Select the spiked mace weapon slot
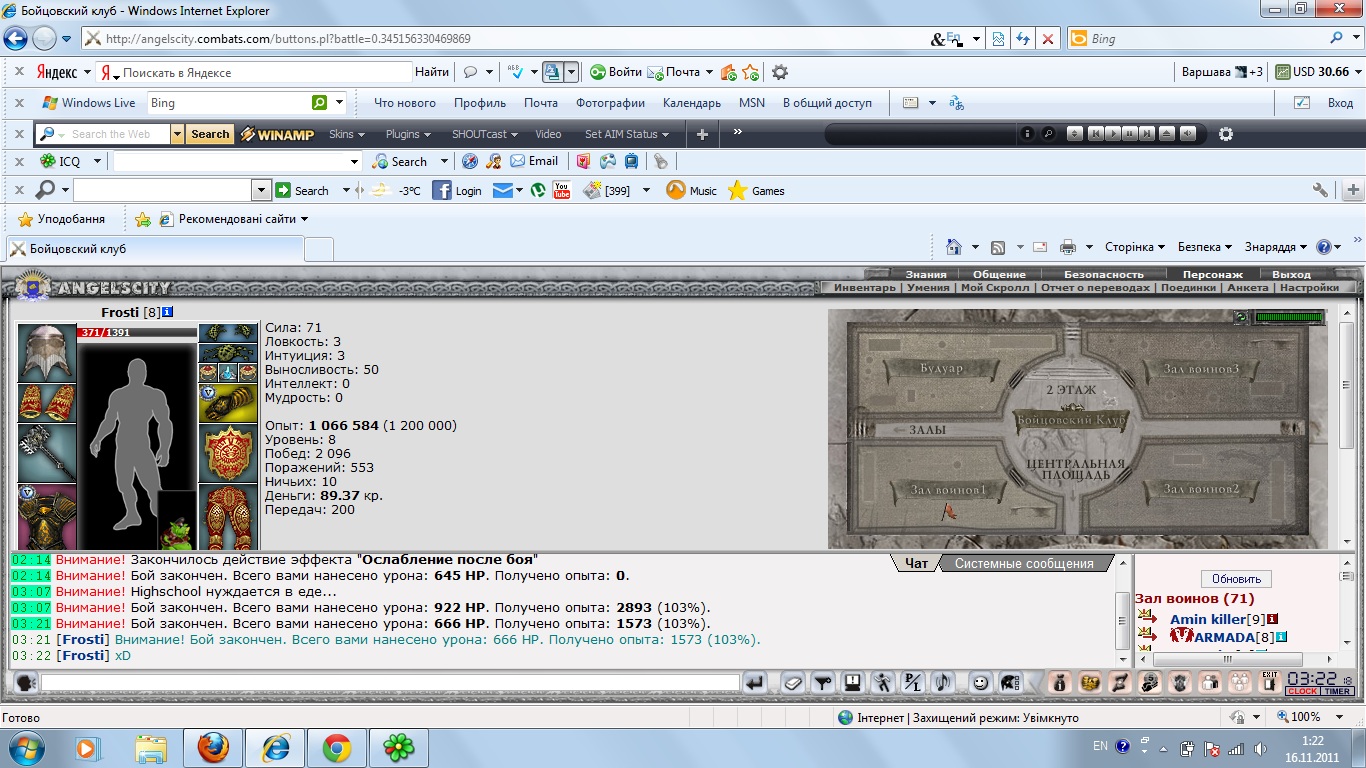The image size is (1366, 768). coord(47,453)
